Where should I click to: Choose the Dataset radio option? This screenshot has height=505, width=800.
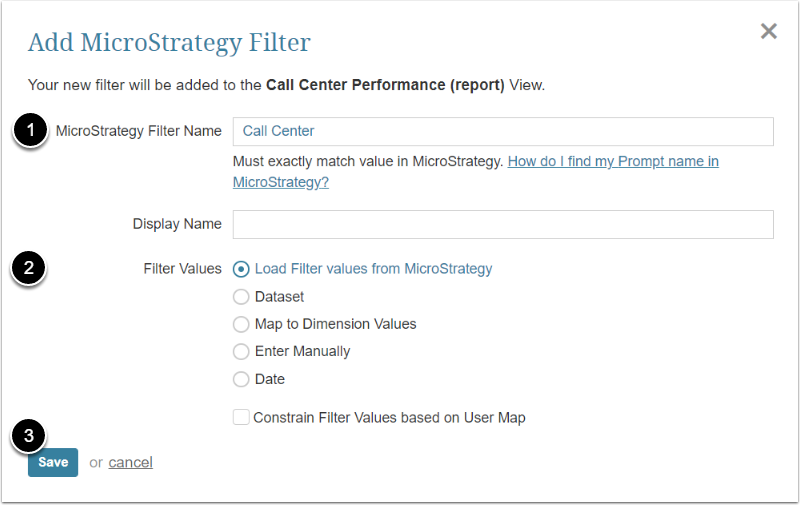(x=241, y=297)
